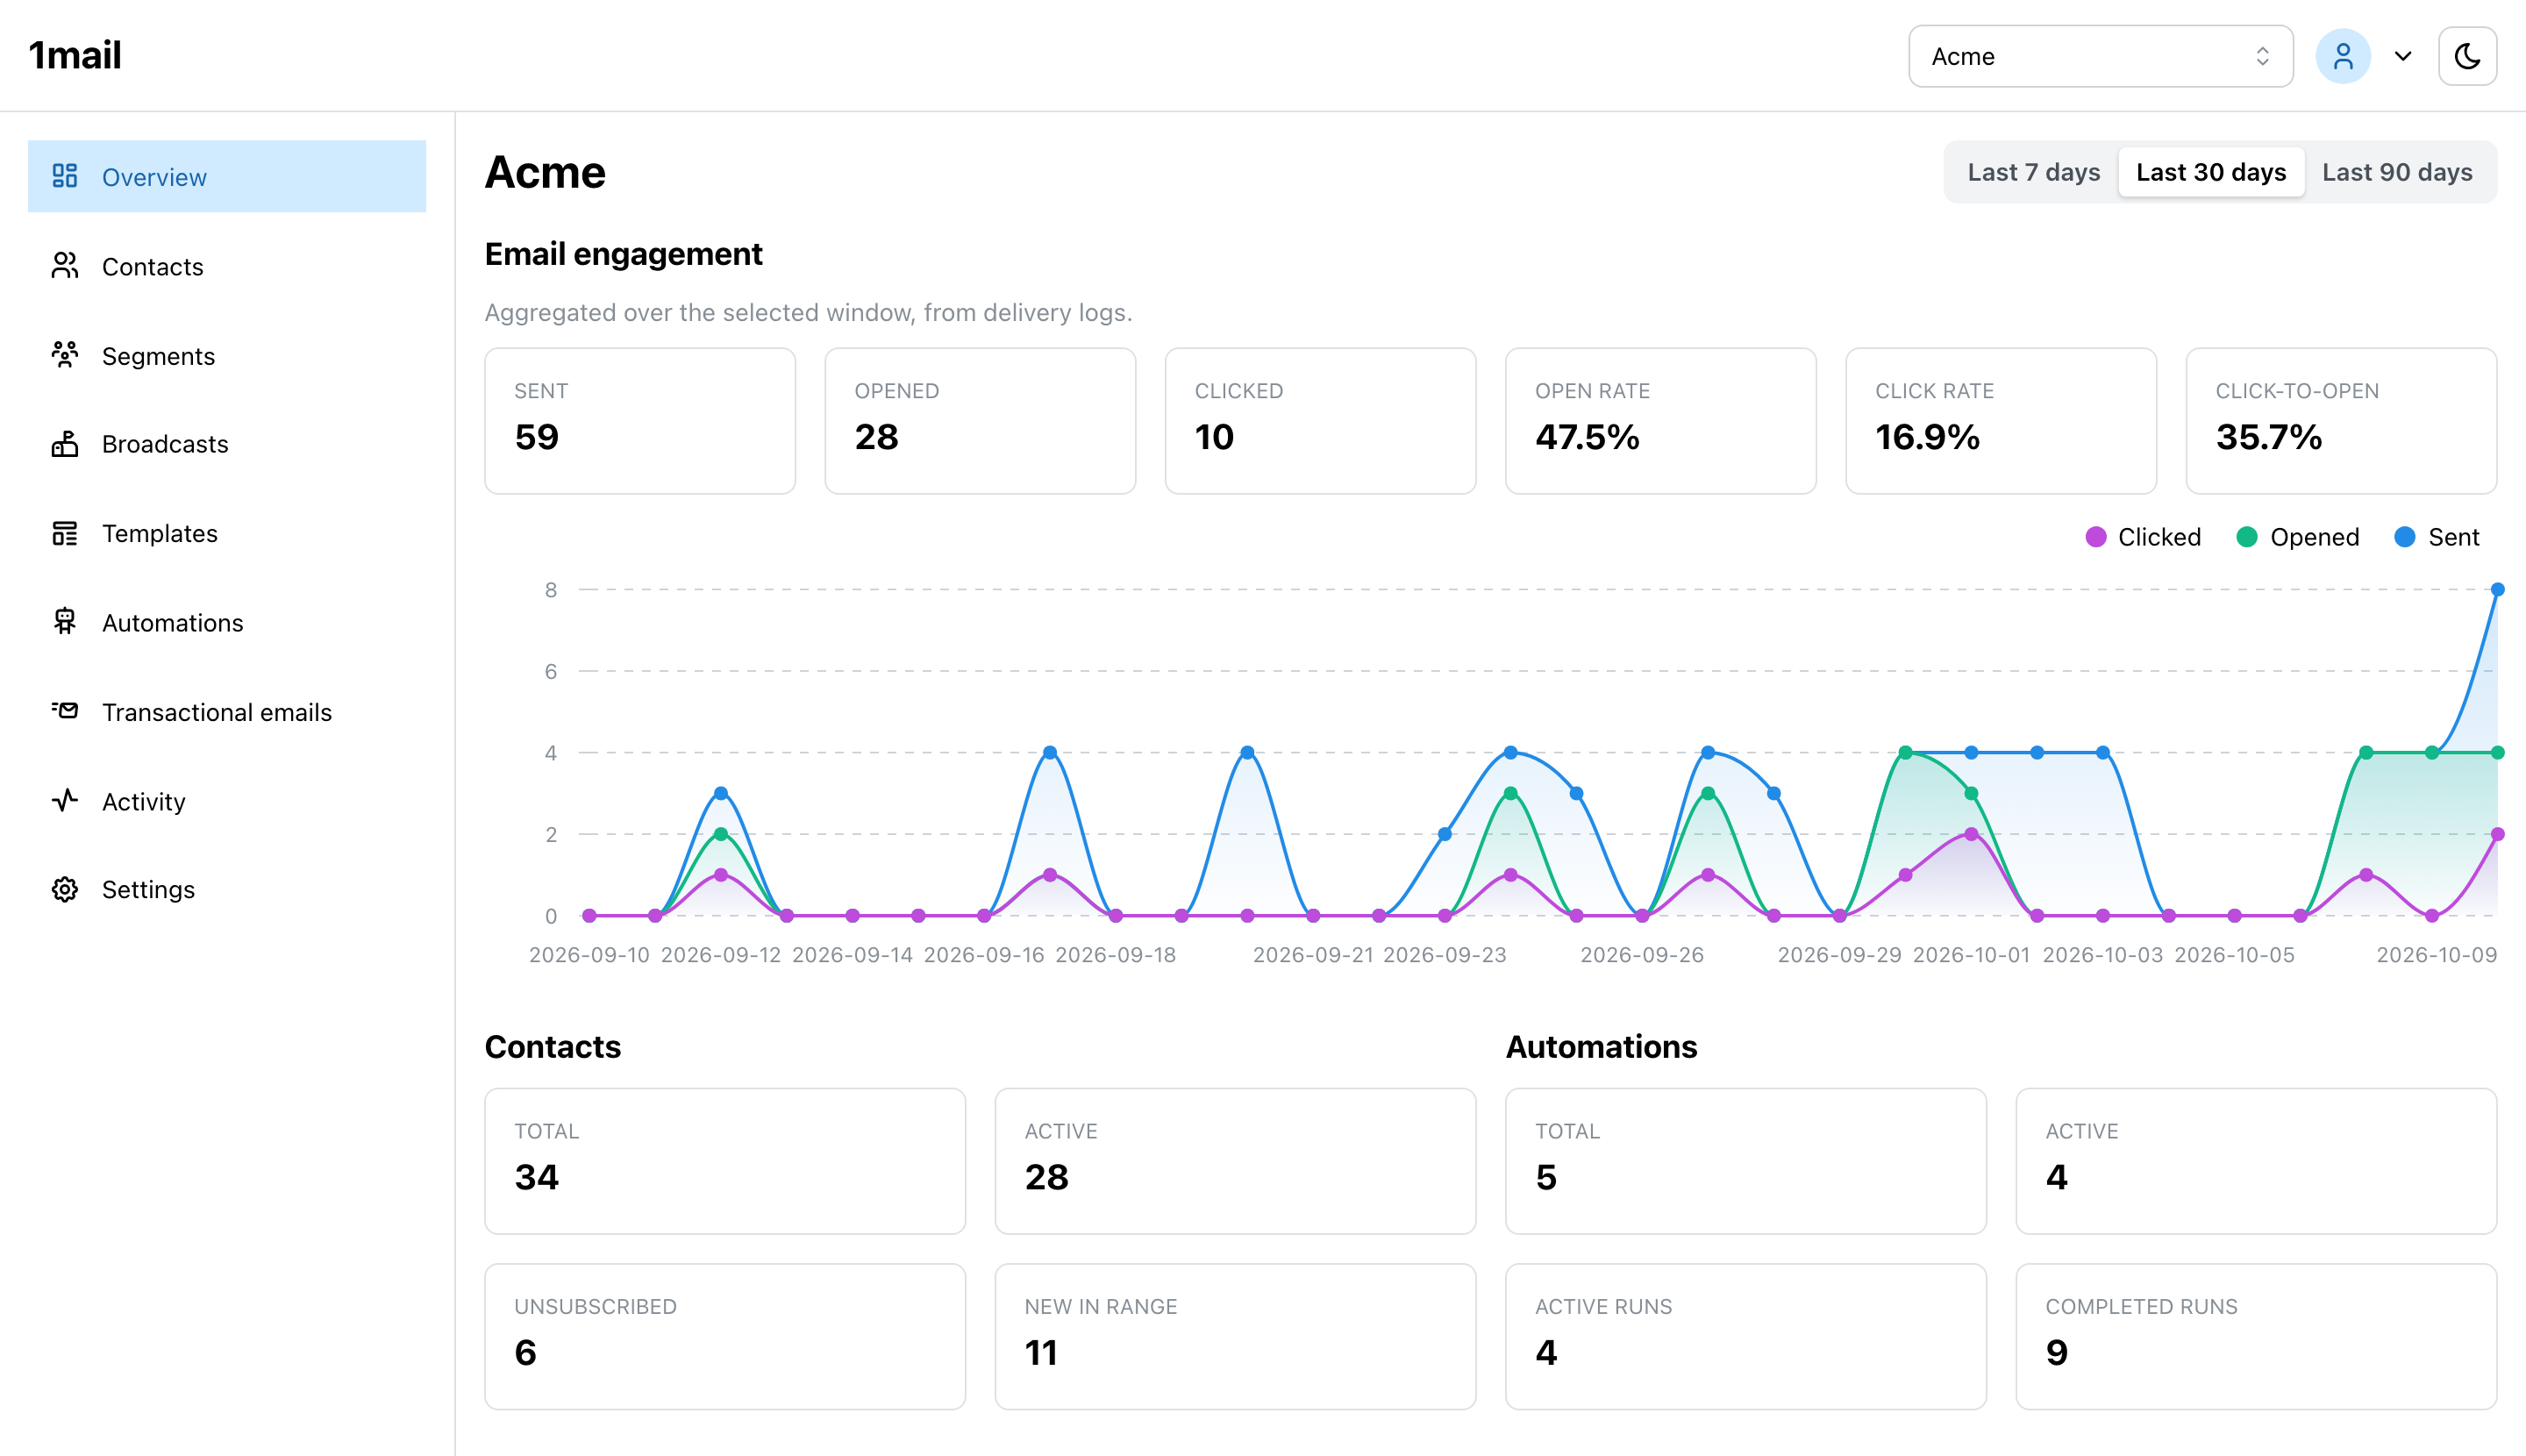This screenshot has width=2526, height=1456.
Task: Click the Email engagement heading
Action: tap(623, 254)
